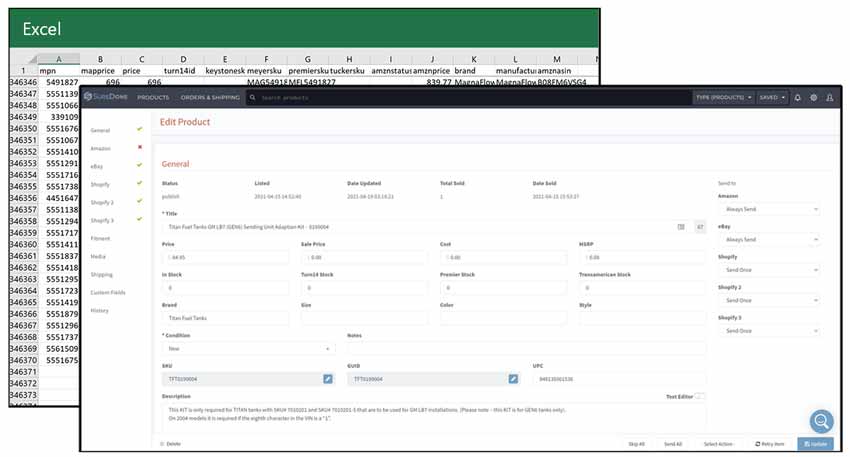Go to the Amazon section in the sidebar
Screen dimensions: 850x457
[100, 148]
